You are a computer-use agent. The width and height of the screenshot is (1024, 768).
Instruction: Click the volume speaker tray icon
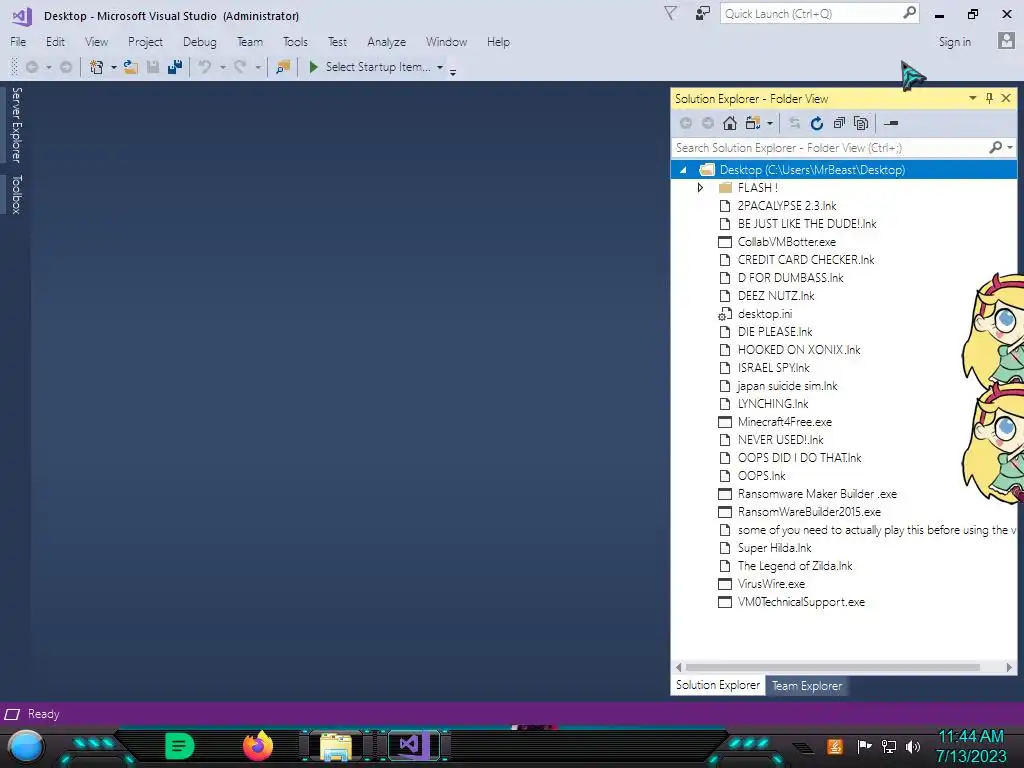[x=913, y=746]
